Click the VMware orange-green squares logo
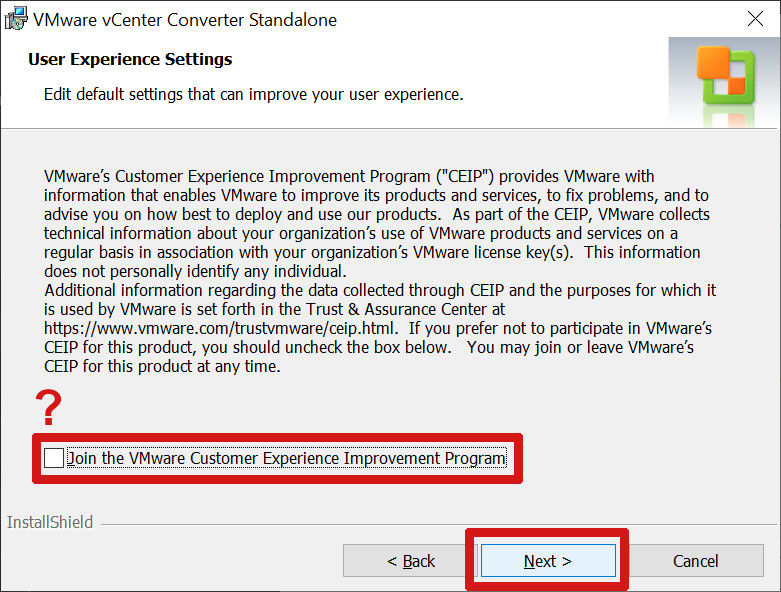 tap(726, 75)
